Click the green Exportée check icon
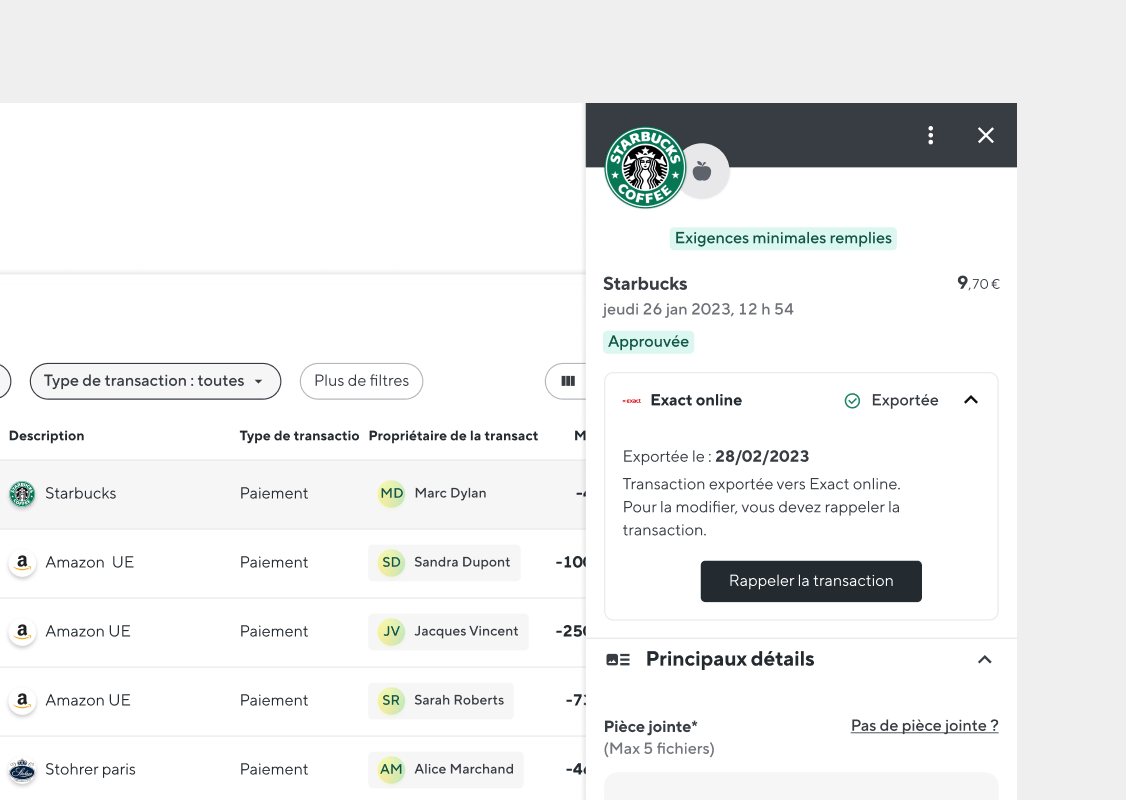Screen dimensions: 1126x800 [852, 401]
